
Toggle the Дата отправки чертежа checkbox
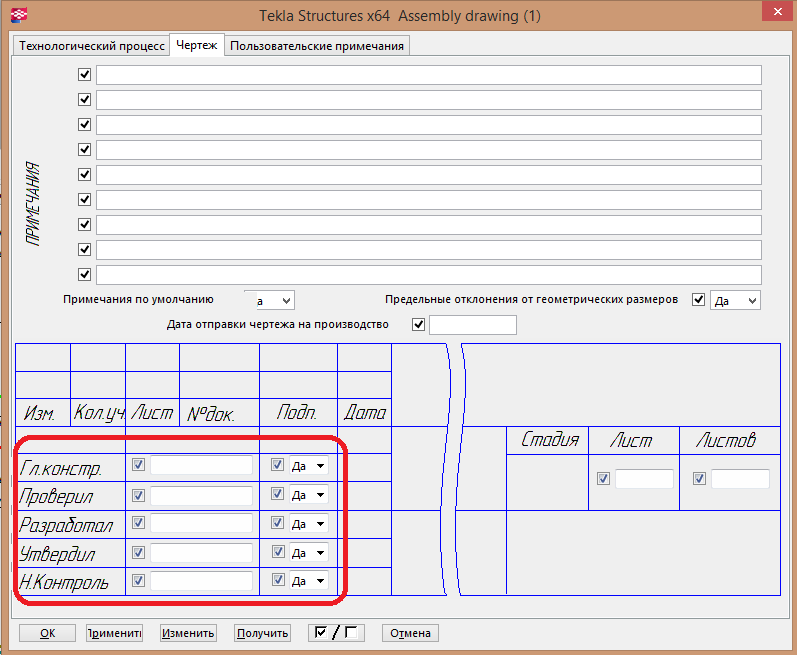[x=418, y=325]
